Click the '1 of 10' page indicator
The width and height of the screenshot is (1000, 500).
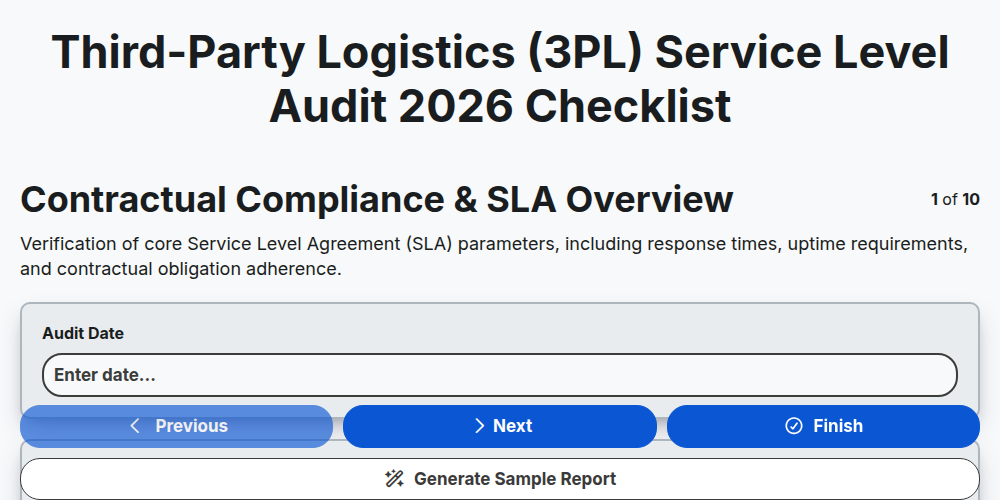[955, 200]
